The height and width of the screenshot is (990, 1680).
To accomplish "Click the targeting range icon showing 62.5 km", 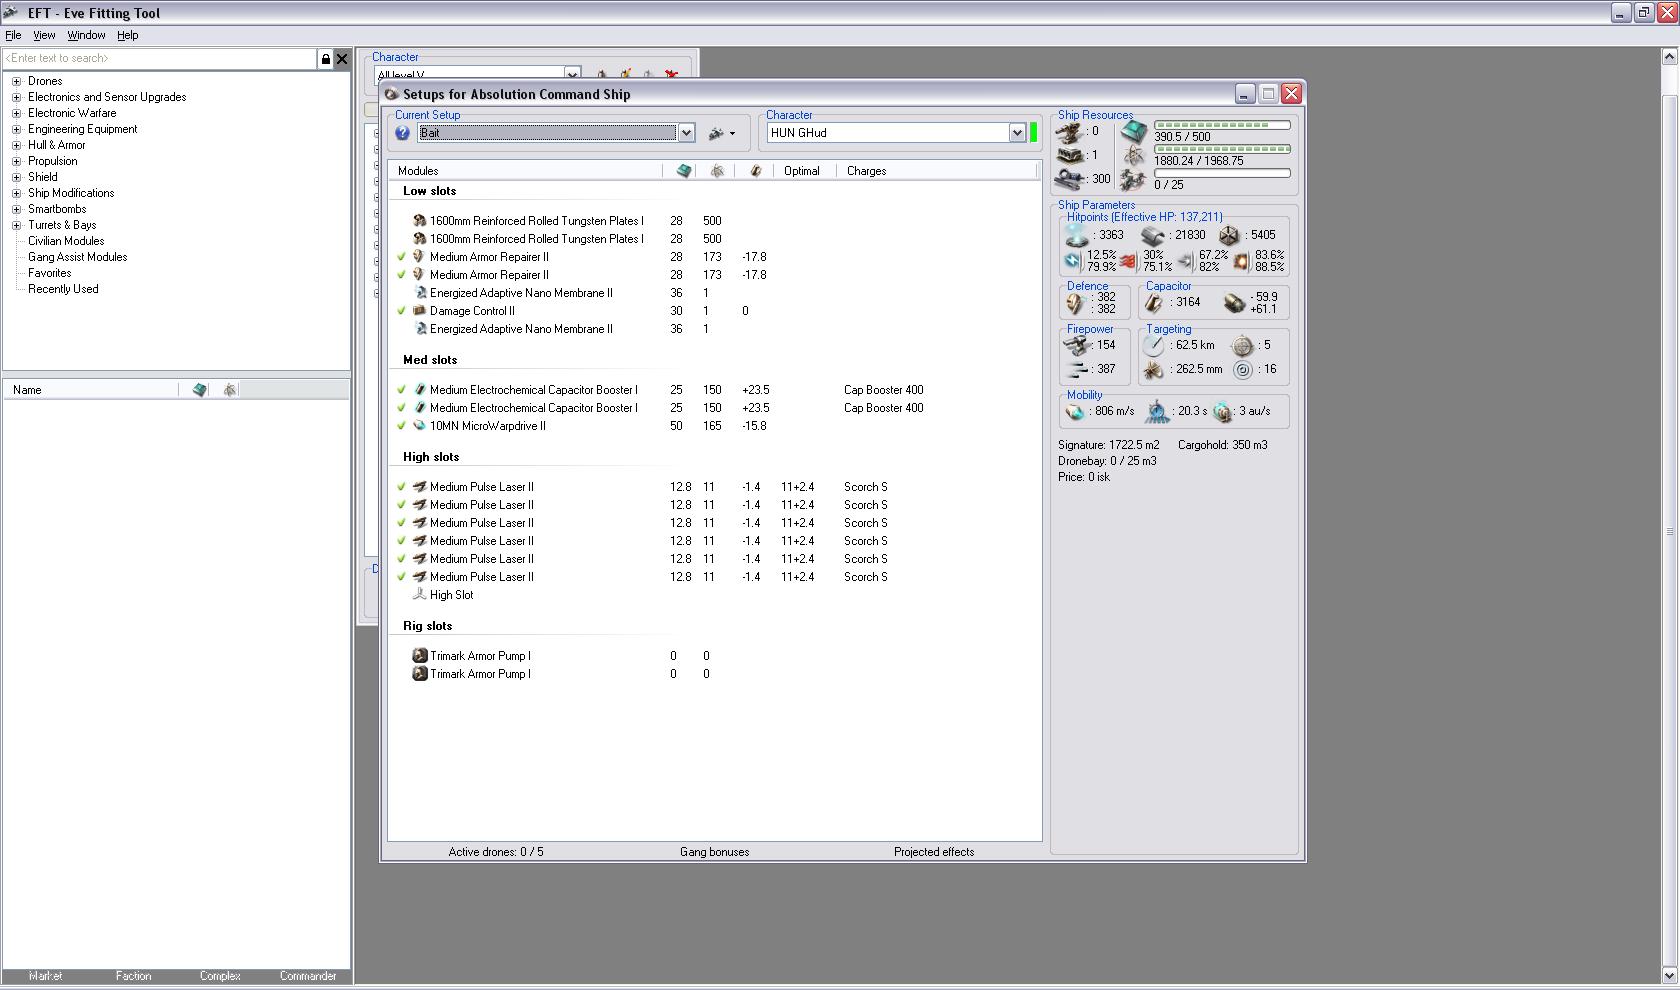I will coord(1154,346).
